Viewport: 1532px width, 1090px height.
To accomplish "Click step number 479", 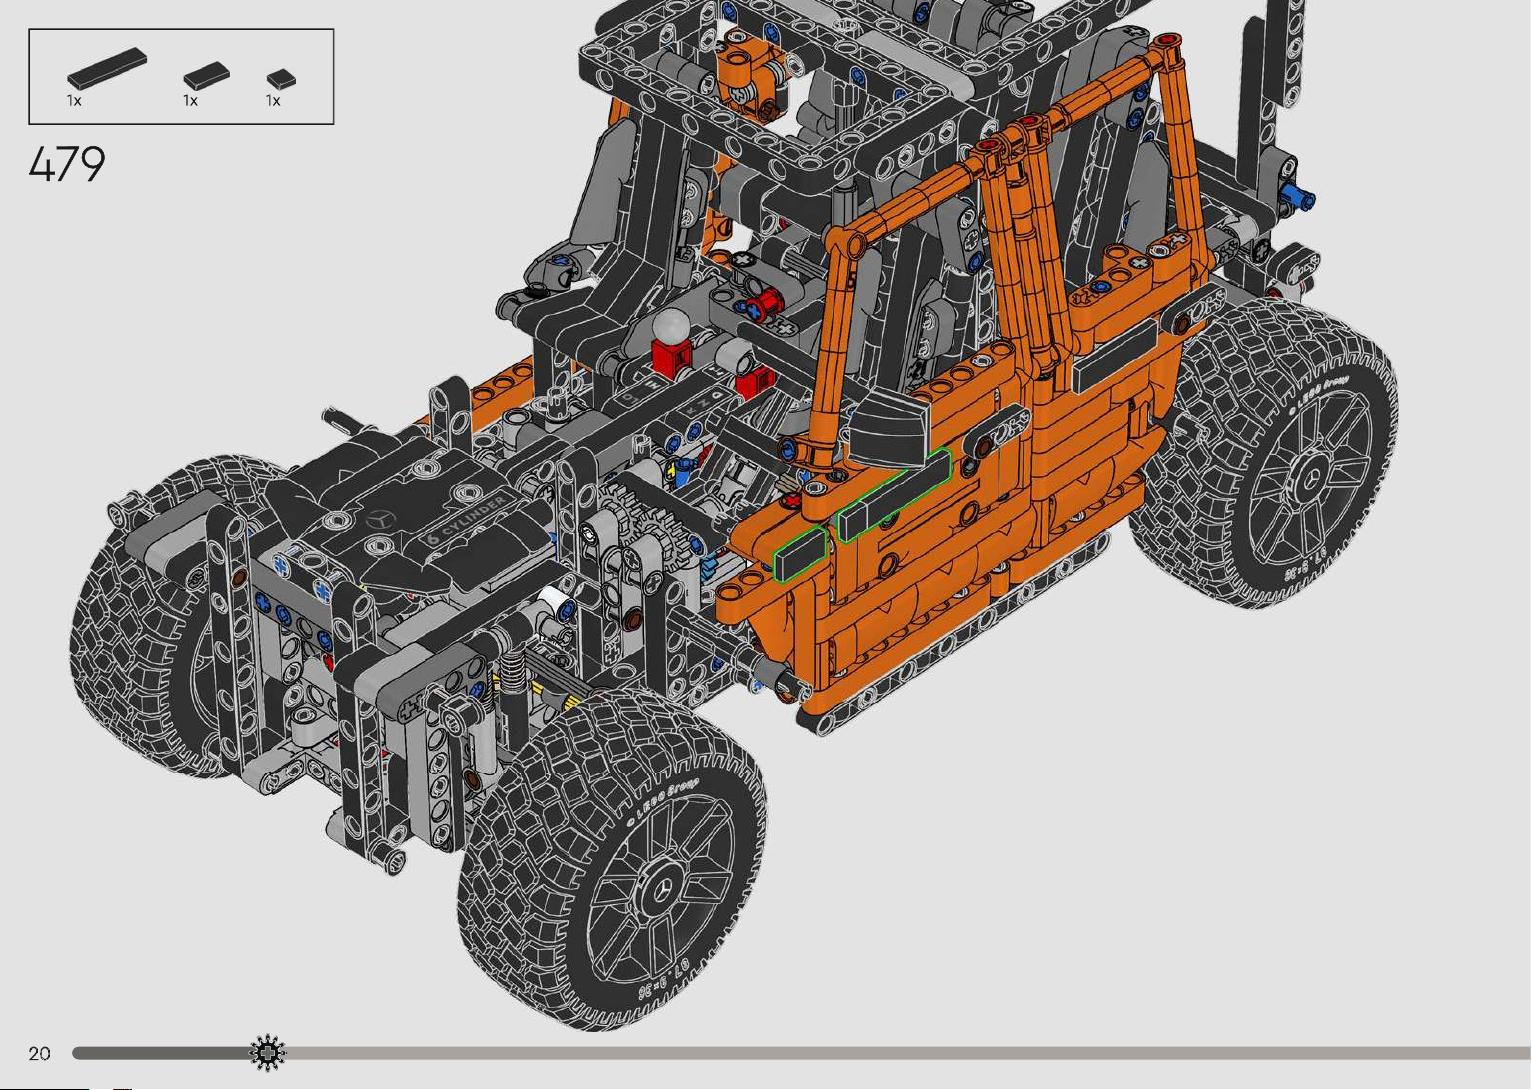I will tap(67, 164).
